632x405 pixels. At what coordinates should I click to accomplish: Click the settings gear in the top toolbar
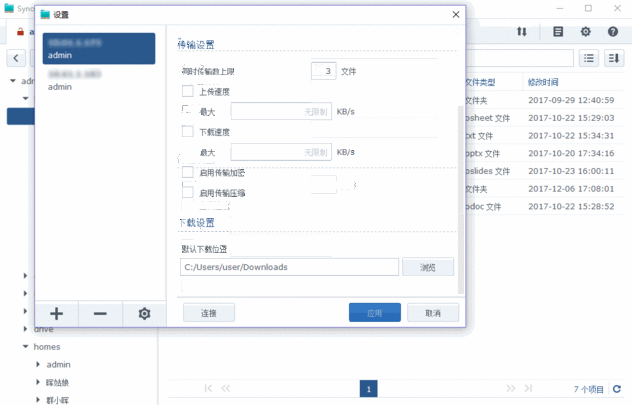pos(586,32)
